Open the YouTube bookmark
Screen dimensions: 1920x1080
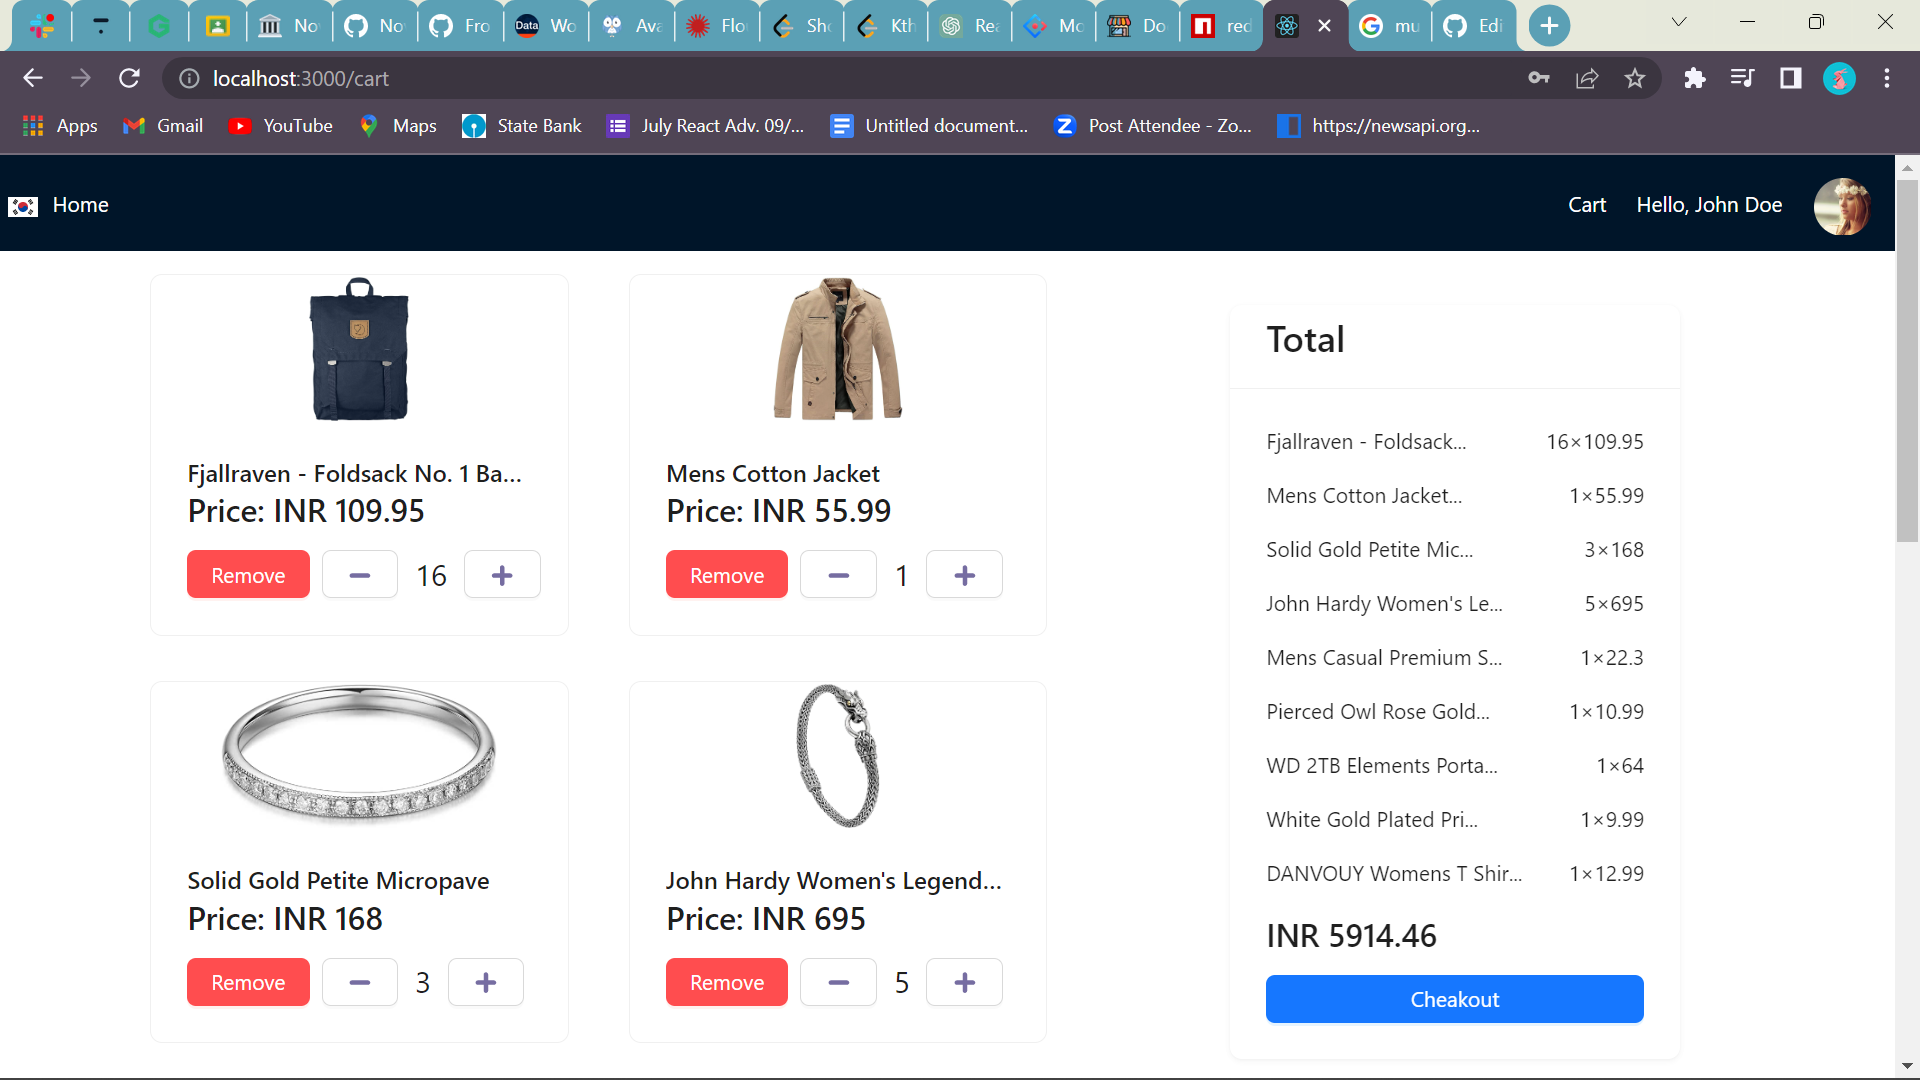[280, 126]
